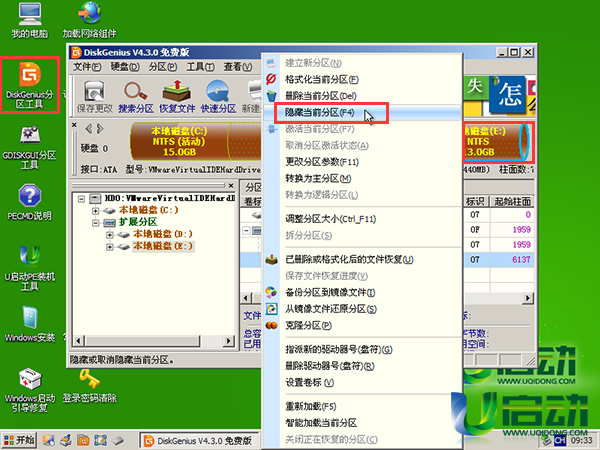Select Local Disk (D:) in tree
This screenshot has height=450, width=600.
coord(163,234)
